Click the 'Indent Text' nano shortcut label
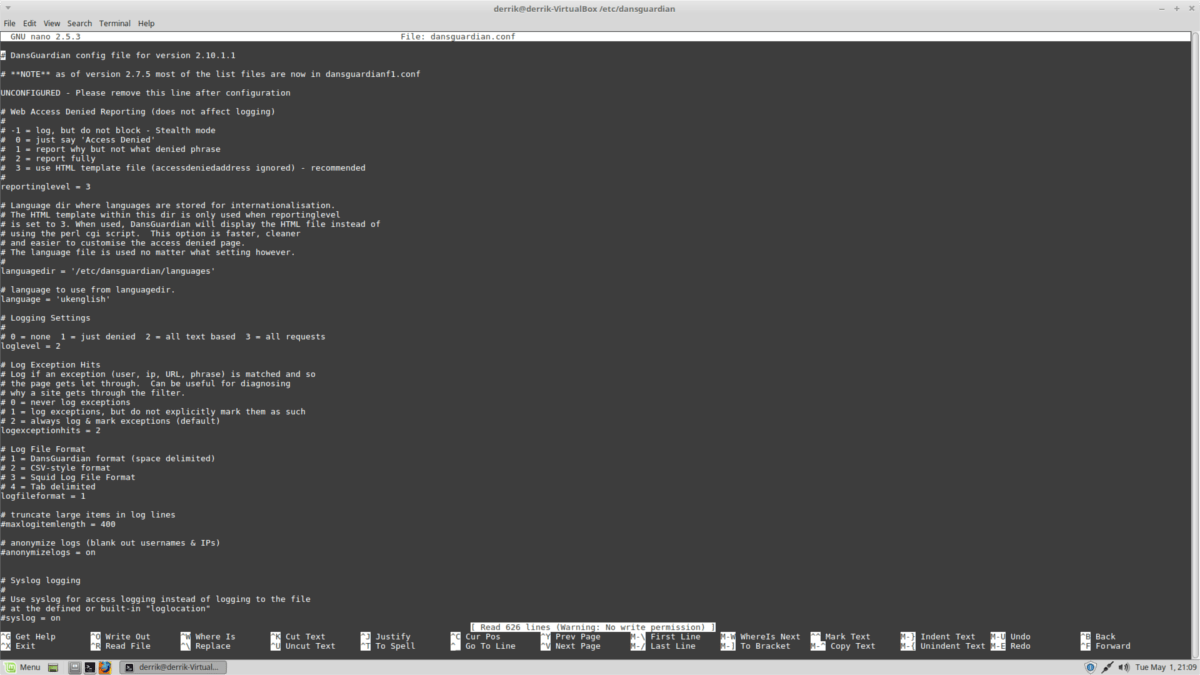Image resolution: width=1200 pixels, height=675 pixels. [948, 637]
